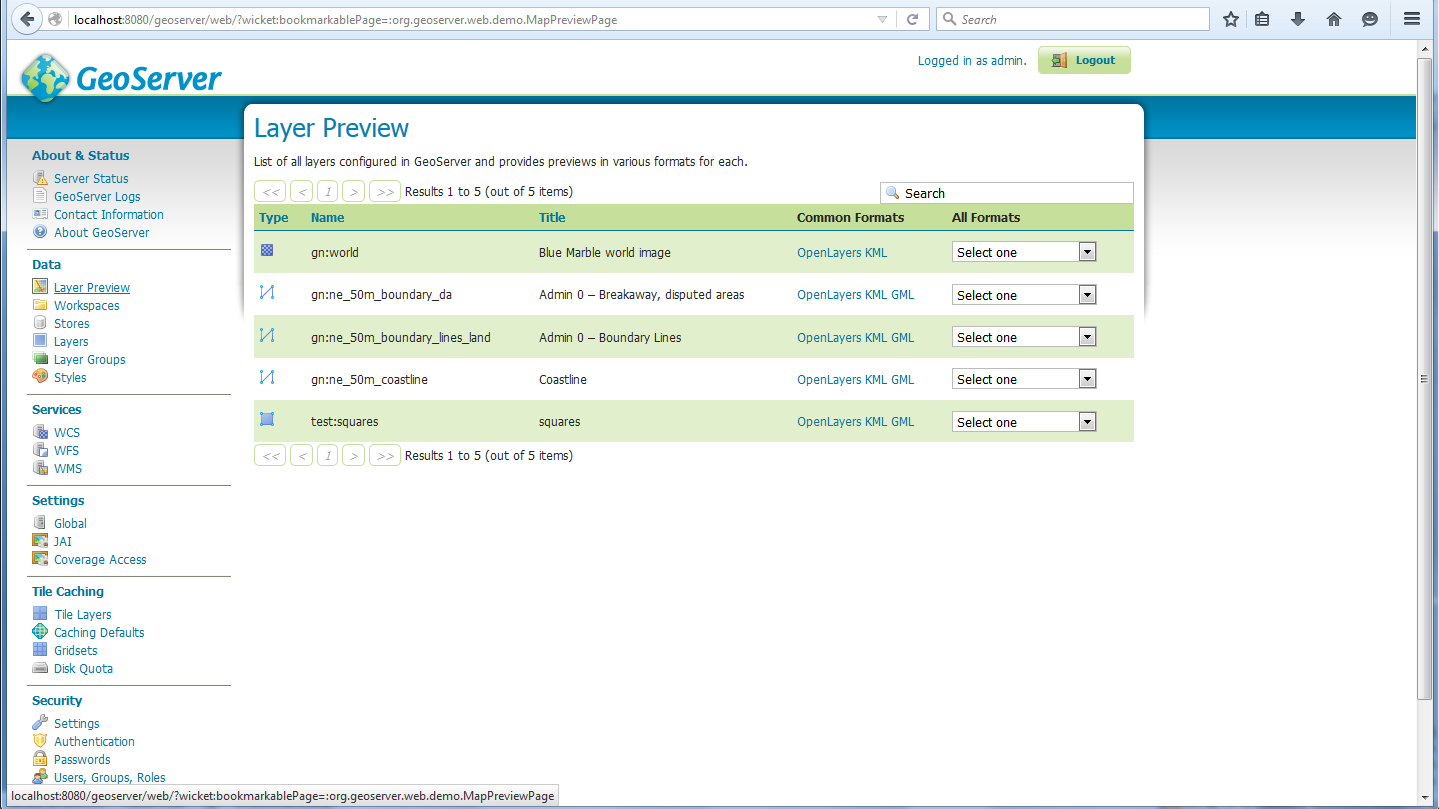This screenshot has width=1439, height=809.
Task: Open the Users, Groups, Roles link
Action: [x=110, y=777]
